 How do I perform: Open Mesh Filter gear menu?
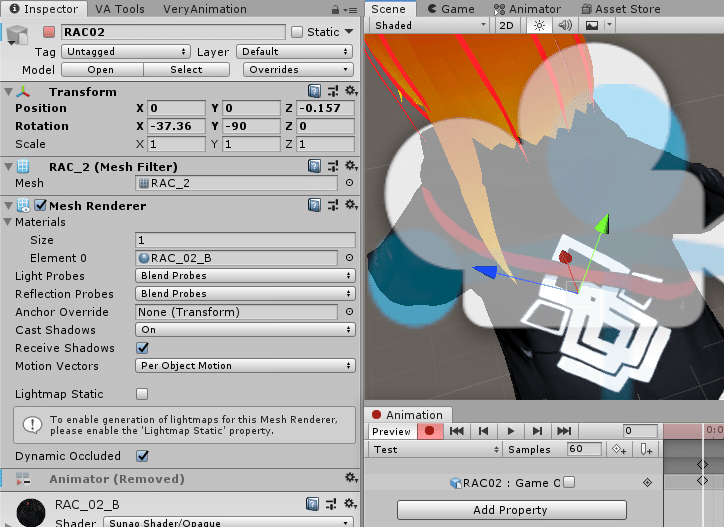tap(351, 165)
